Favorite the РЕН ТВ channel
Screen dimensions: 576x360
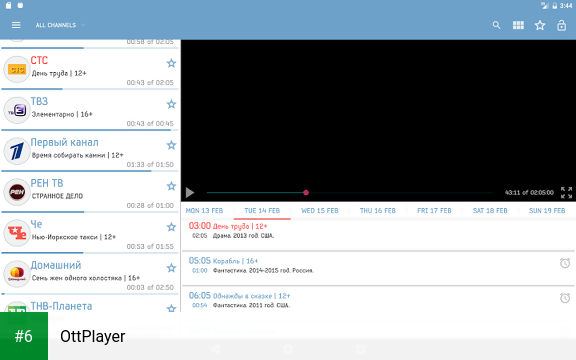coord(171,186)
